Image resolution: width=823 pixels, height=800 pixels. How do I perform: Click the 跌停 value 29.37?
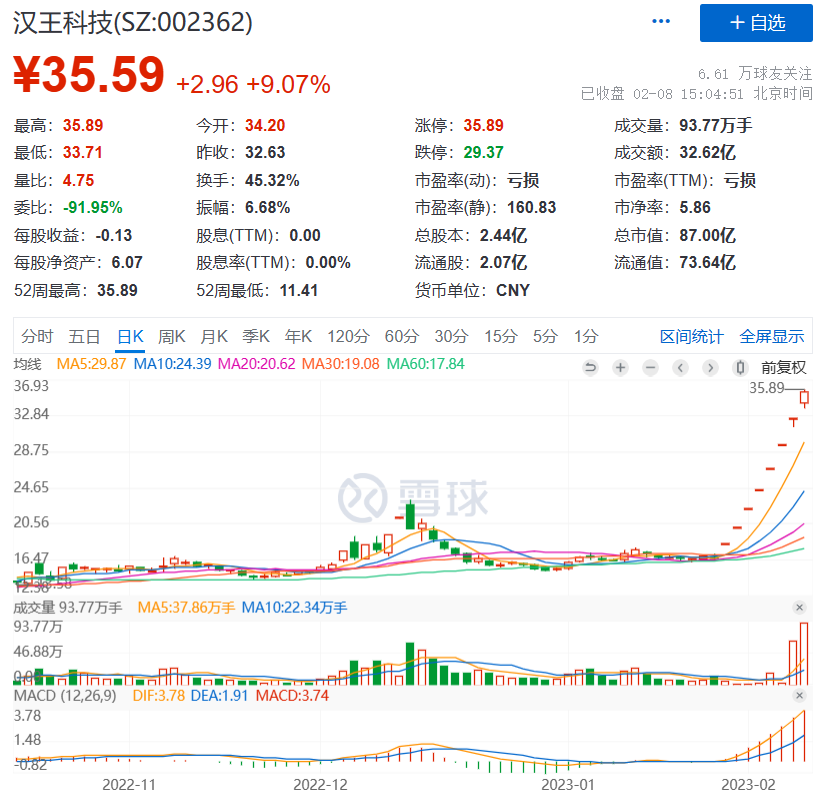483,153
